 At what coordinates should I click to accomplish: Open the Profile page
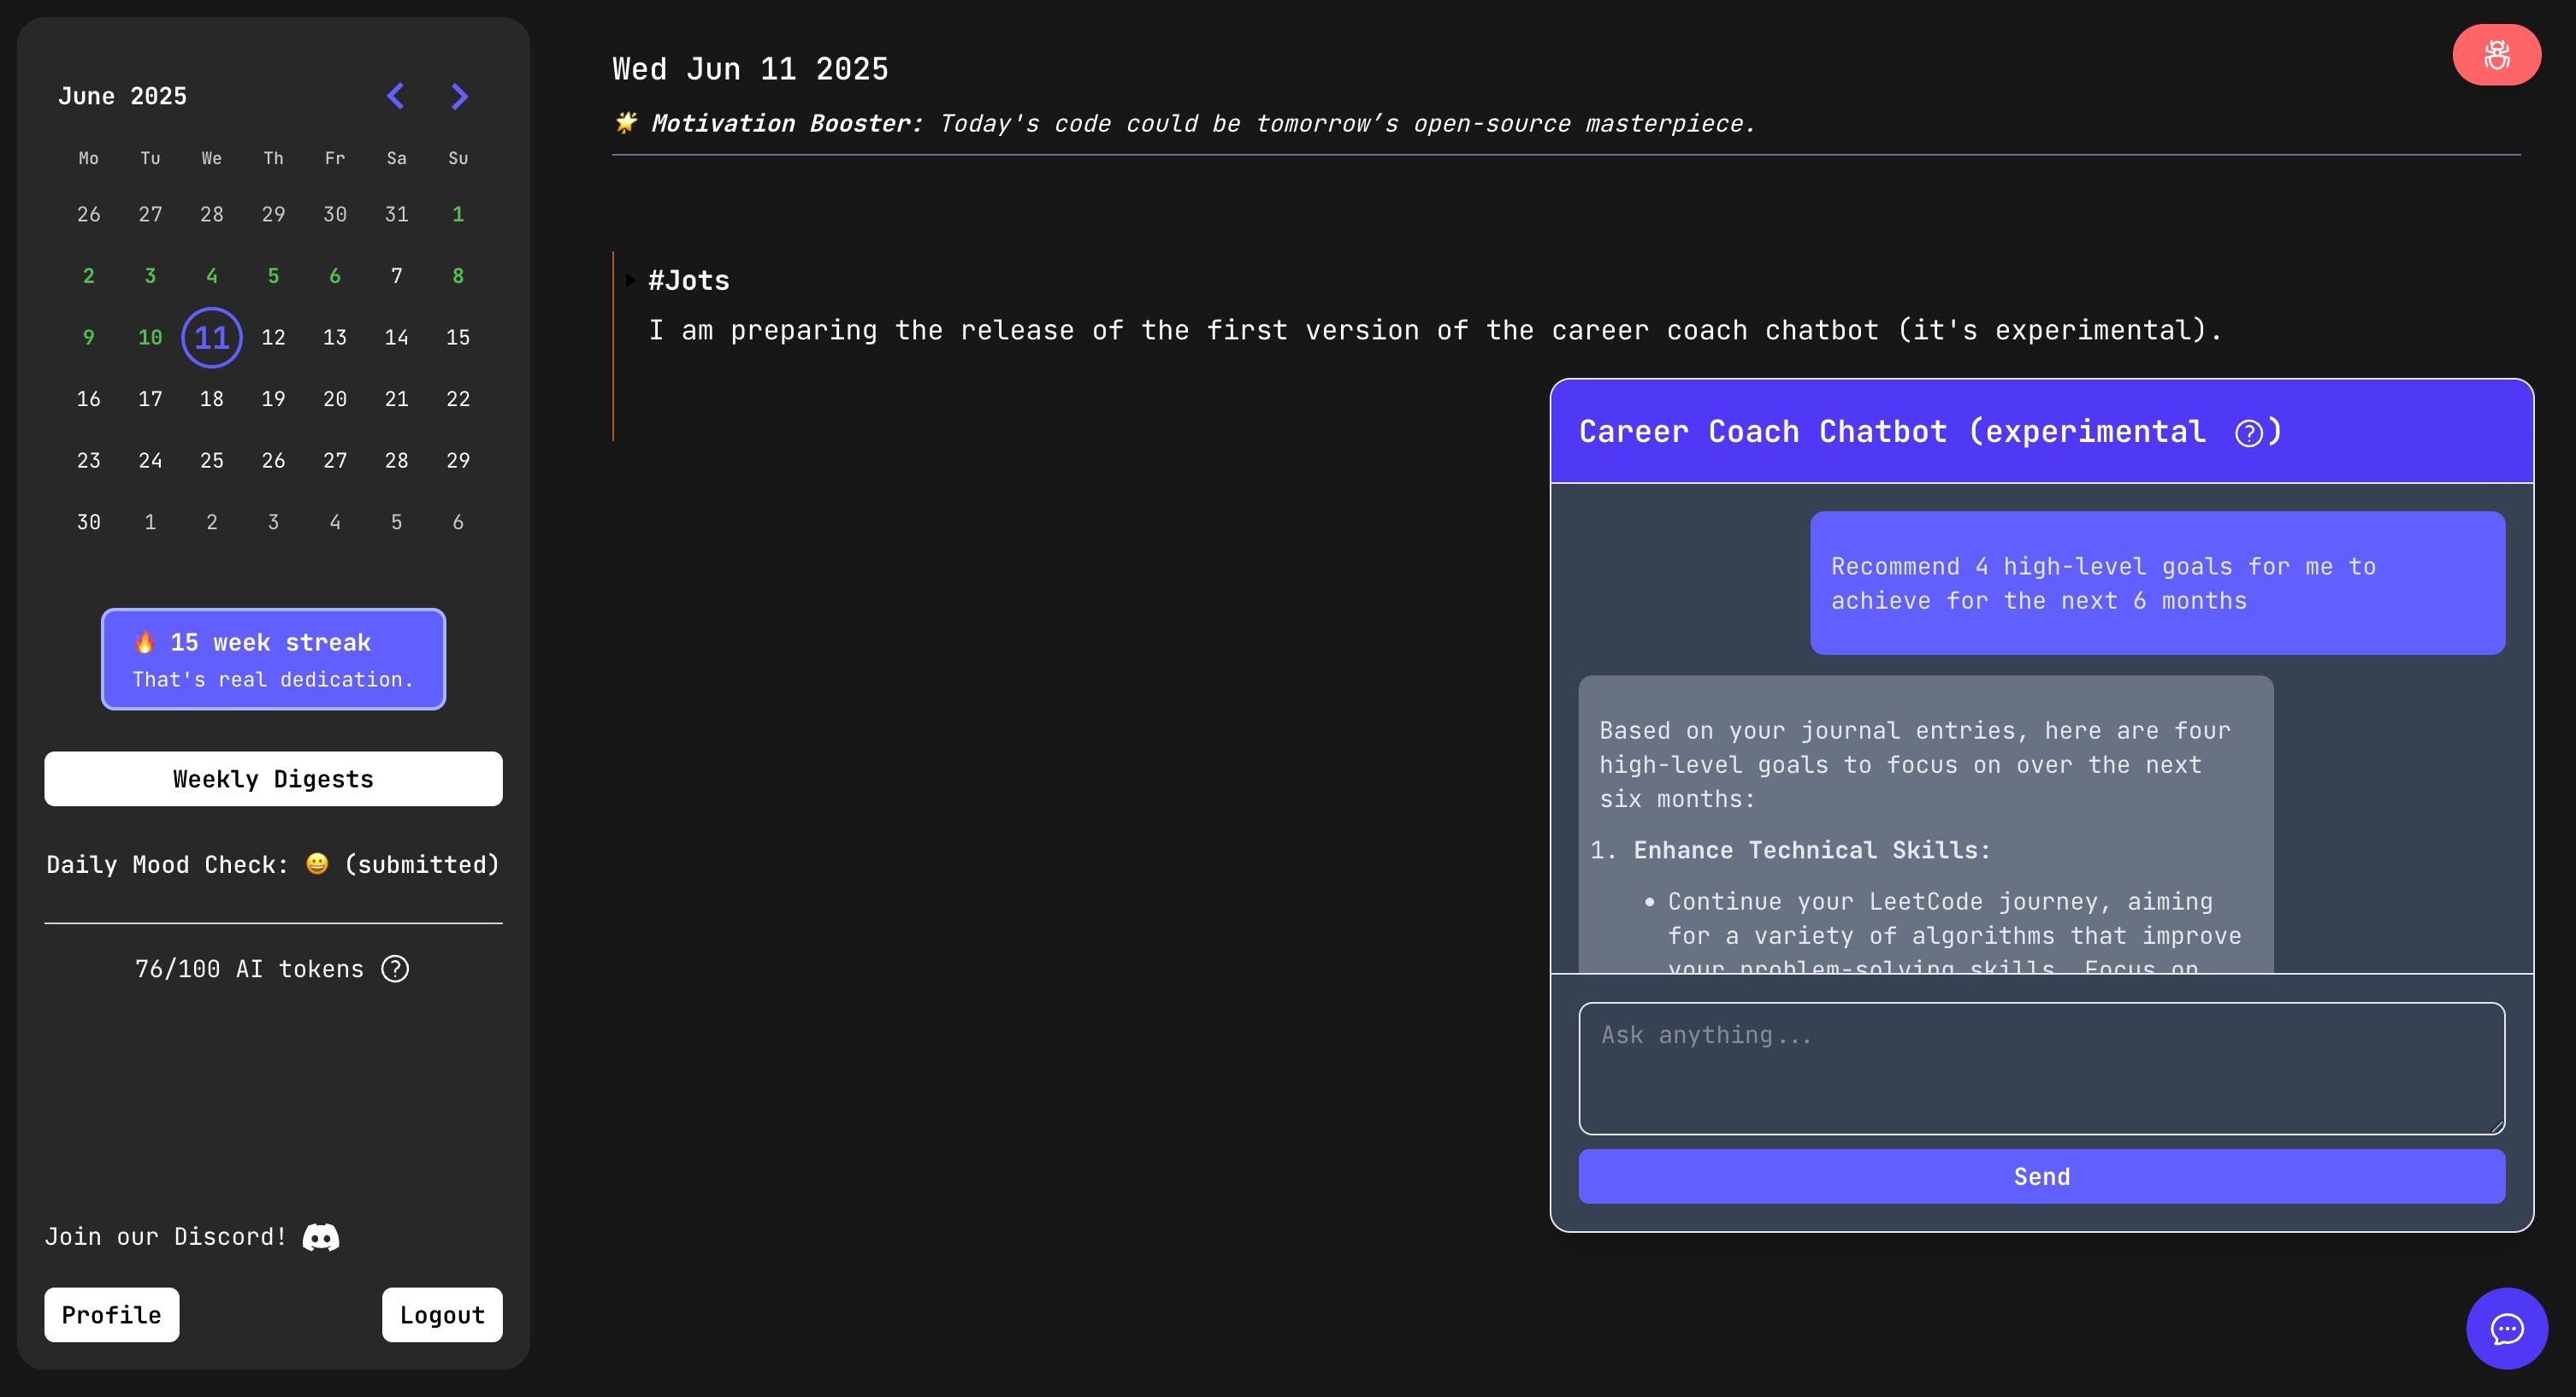coord(112,1315)
